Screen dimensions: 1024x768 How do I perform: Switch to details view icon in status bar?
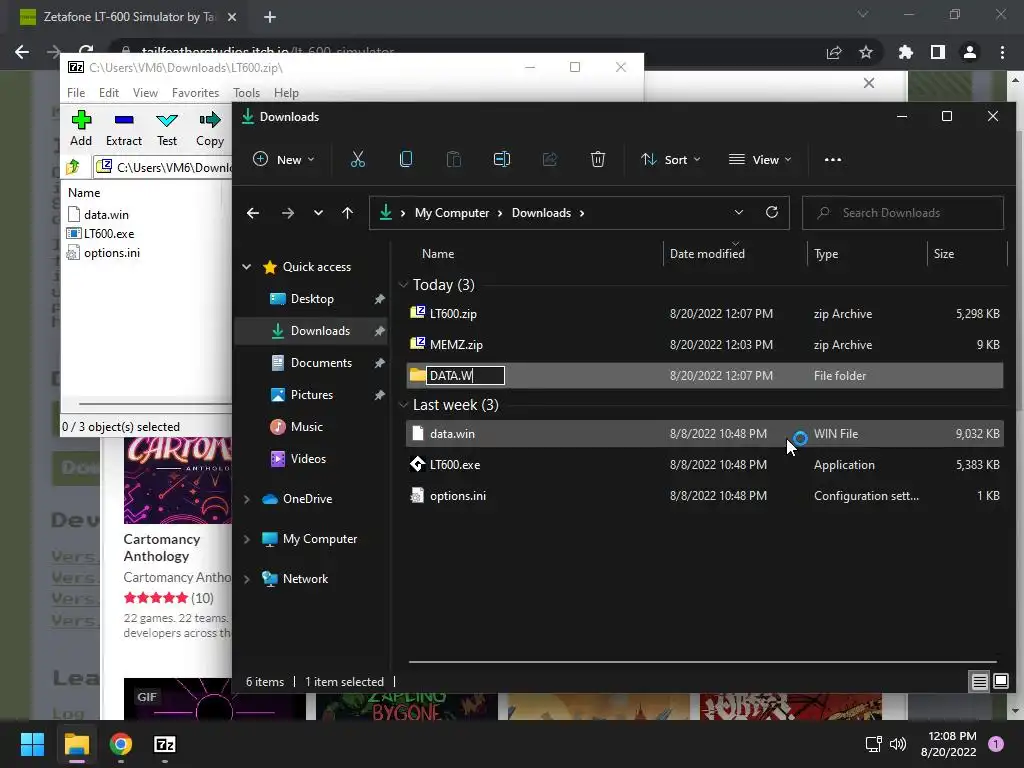(x=980, y=682)
